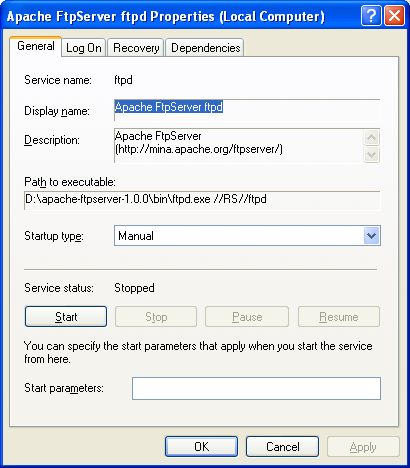
Task: Open the Recovery tab
Action: coord(136,48)
